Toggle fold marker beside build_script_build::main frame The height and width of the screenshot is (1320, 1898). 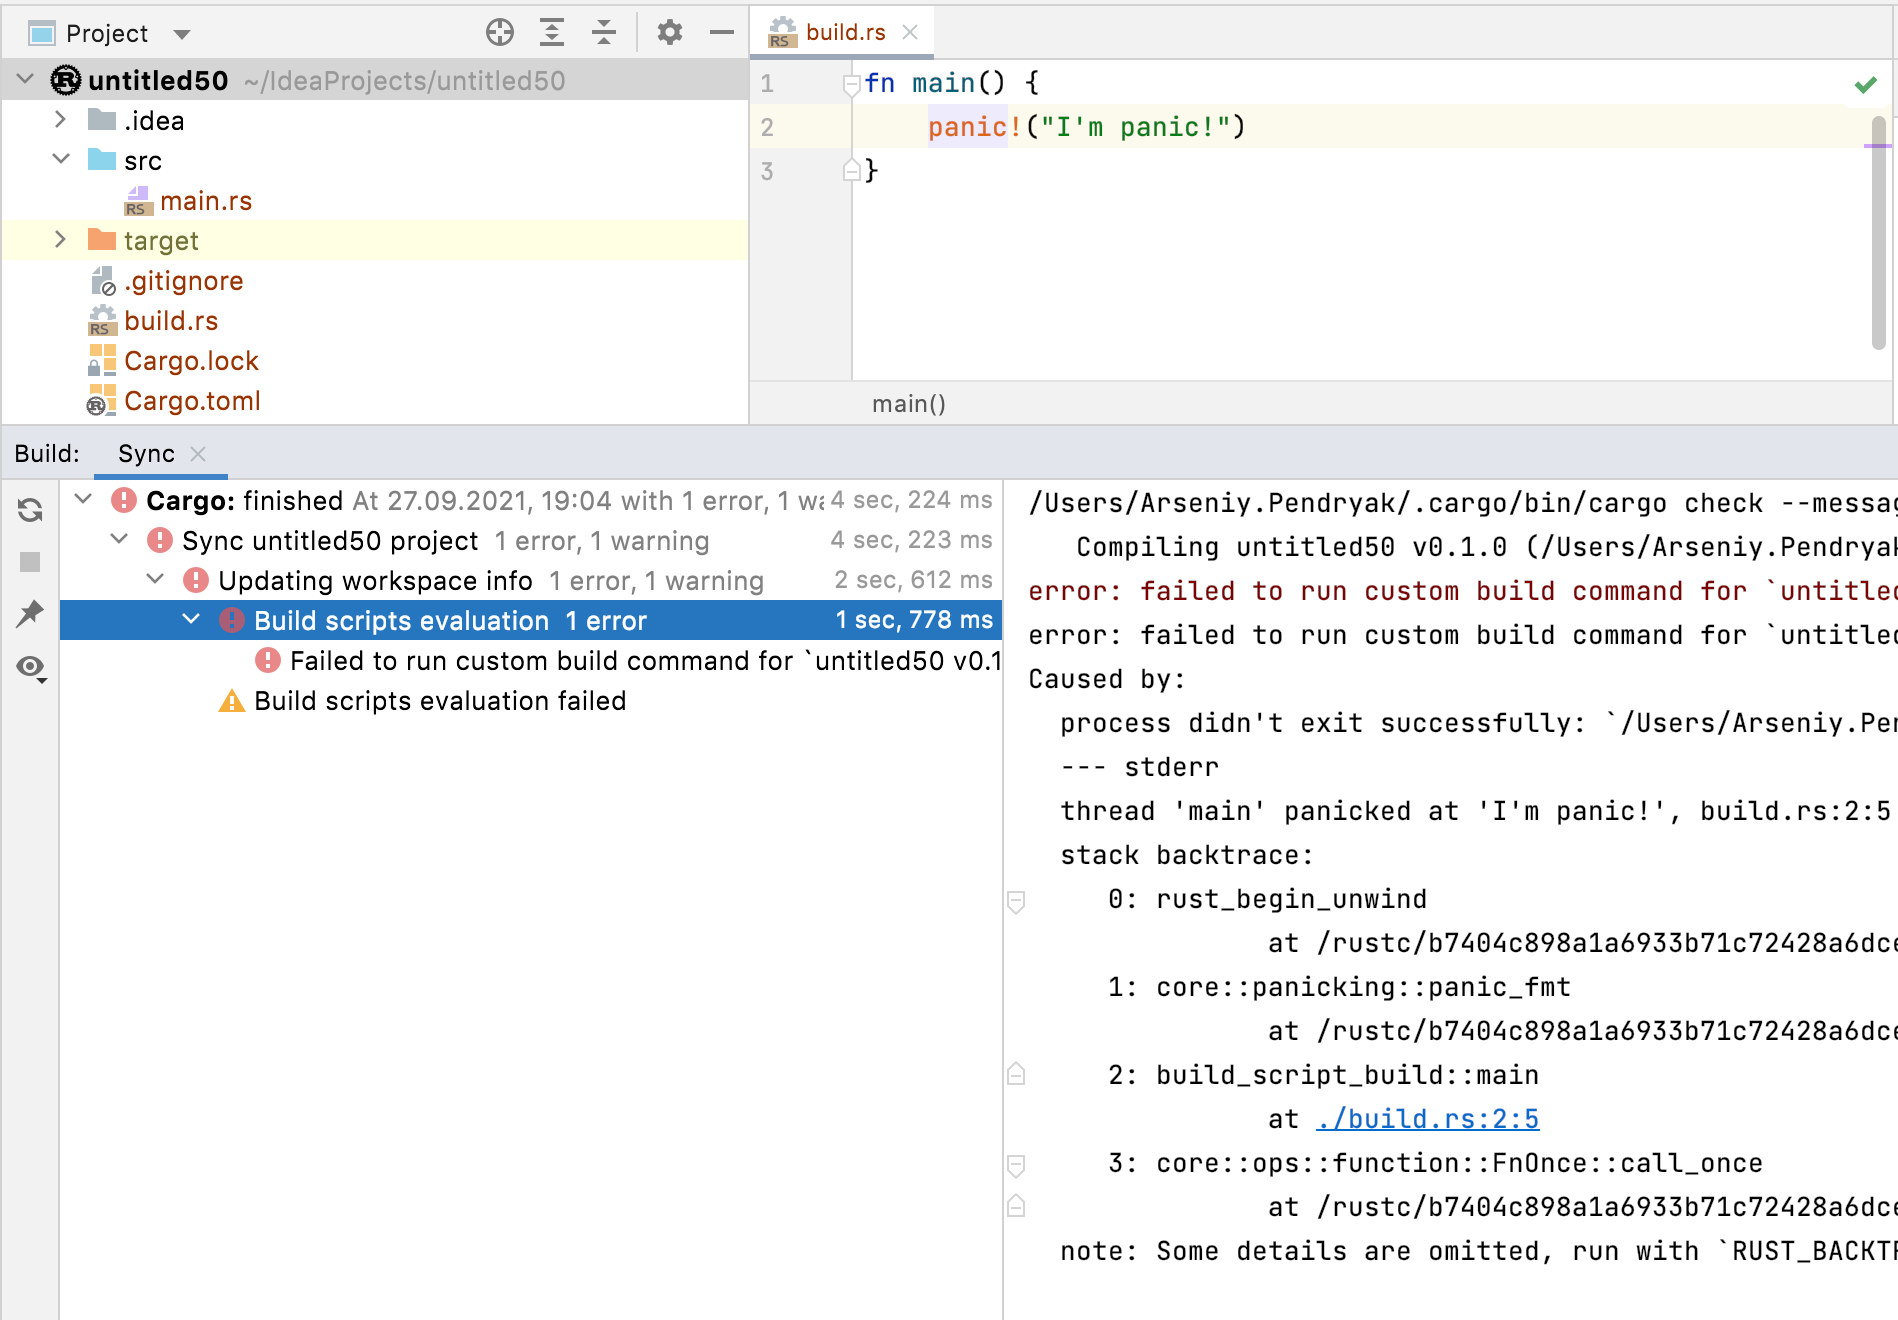(x=1016, y=1074)
